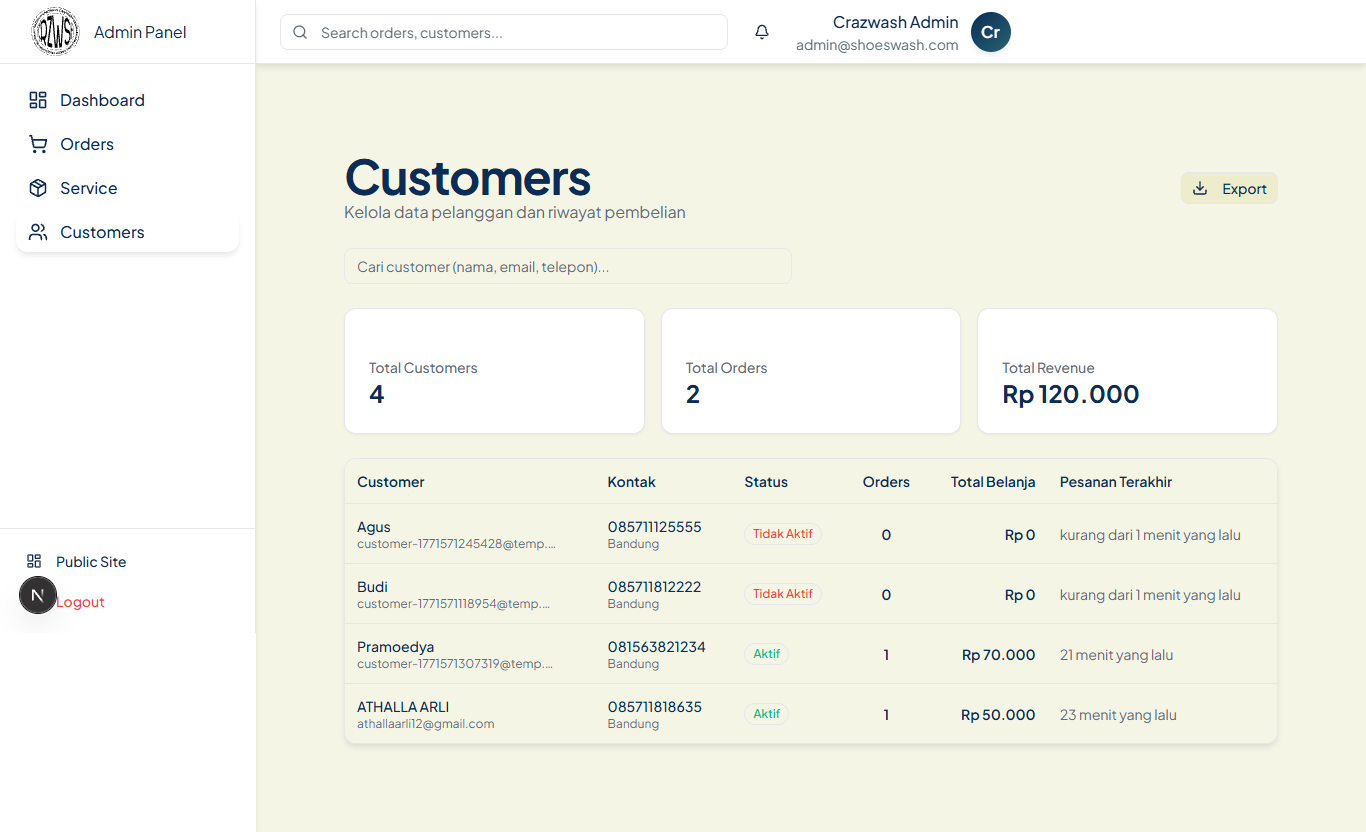Click the Admin Panel title
Screen dimensions: 1366x832
140,32
